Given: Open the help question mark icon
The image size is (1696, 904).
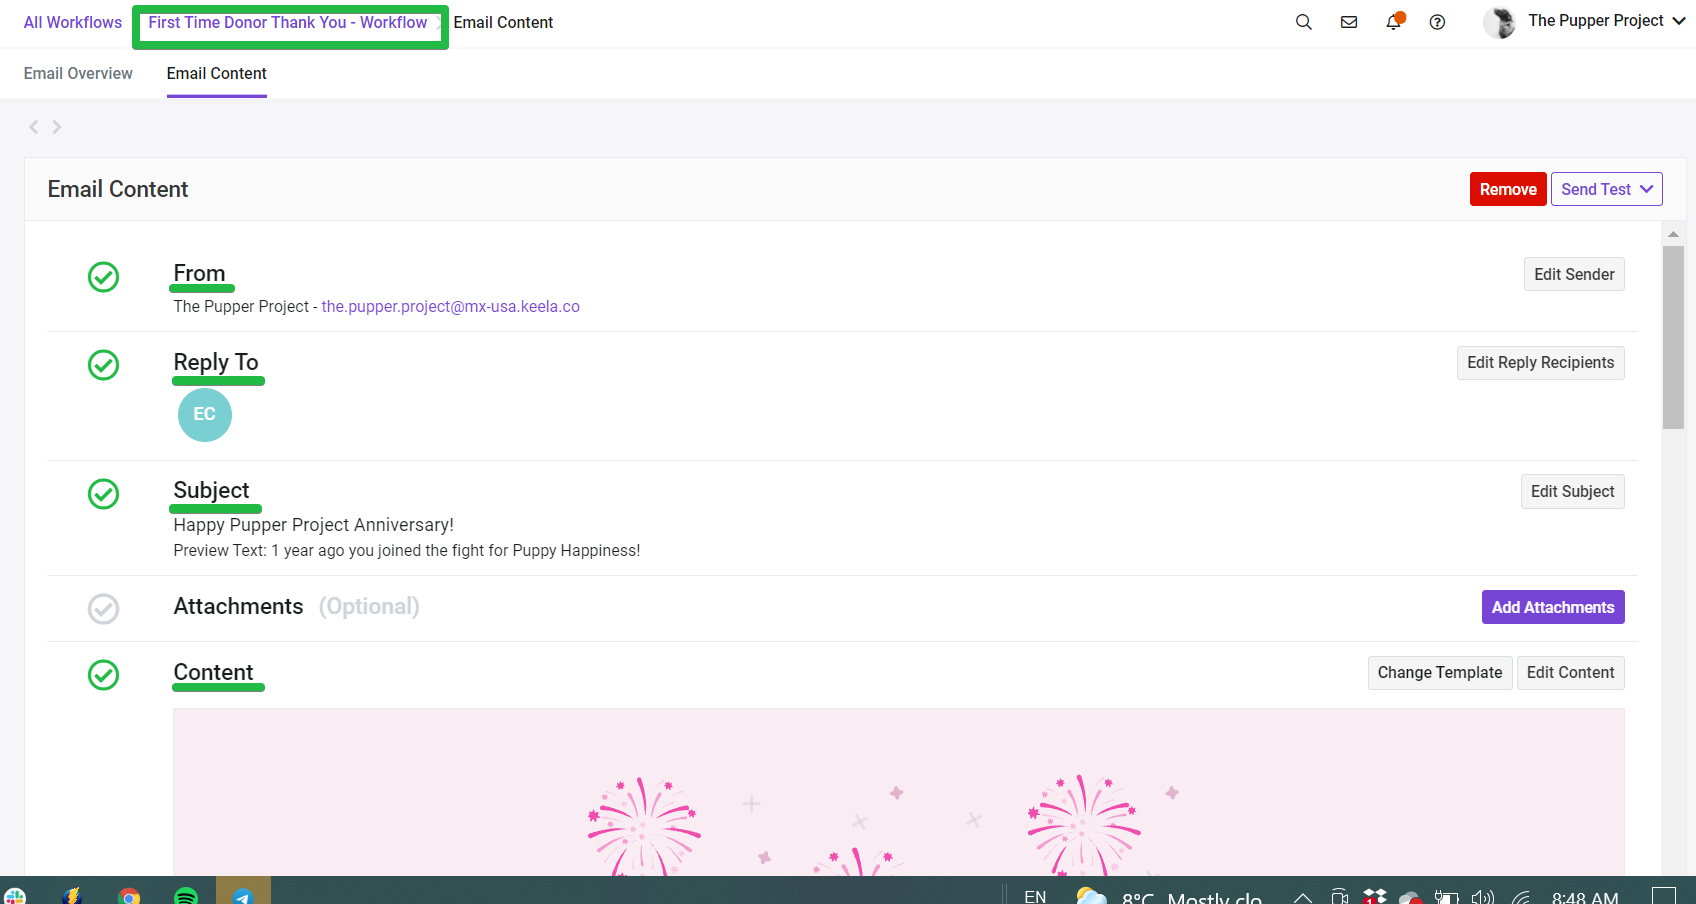Looking at the screenshot, I should click(x=1437, y=22).
